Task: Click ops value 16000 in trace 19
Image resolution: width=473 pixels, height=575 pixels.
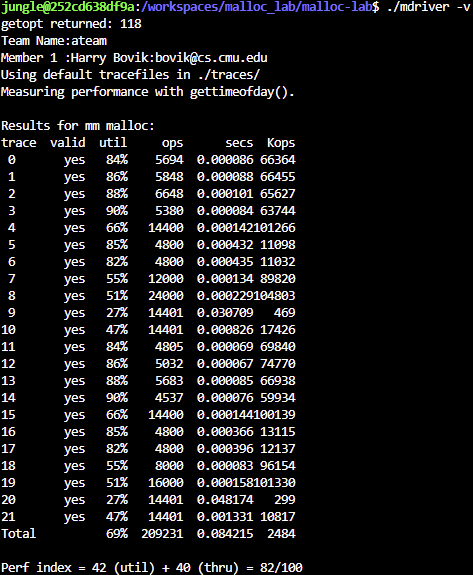Action: coord(166,483)
